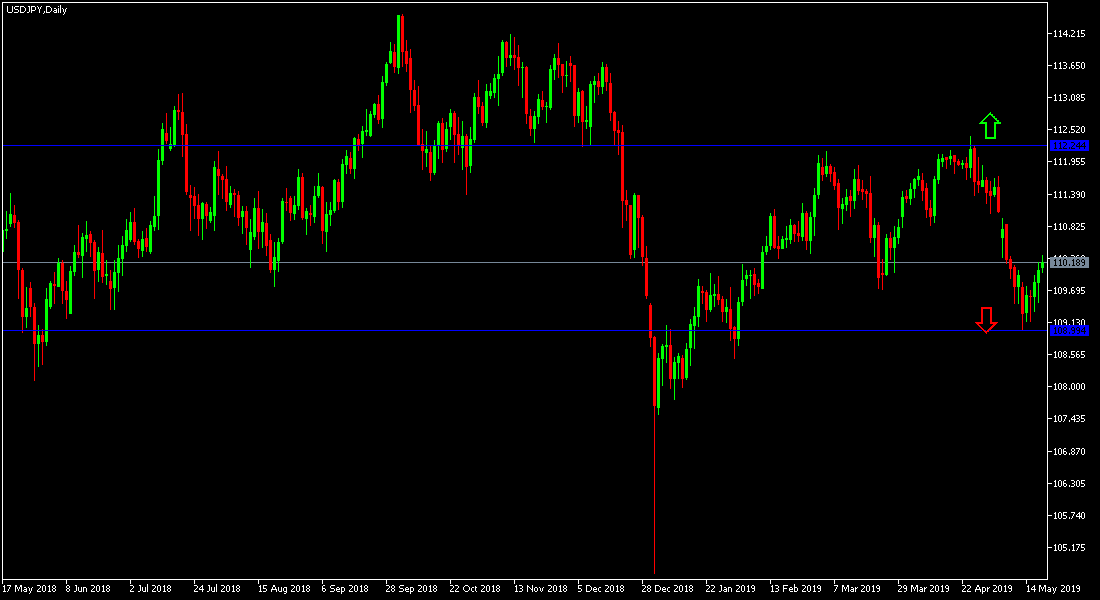Viewport: 1100px width, 600px height.
Task: Click the 17 May 2018 date label
Action: click(32, 589)
